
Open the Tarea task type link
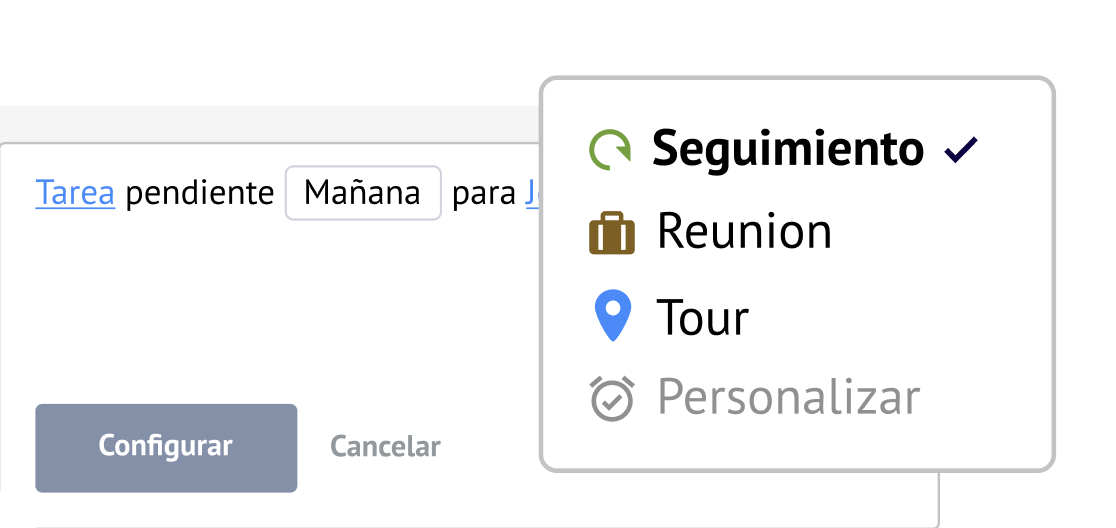point(75,192)
